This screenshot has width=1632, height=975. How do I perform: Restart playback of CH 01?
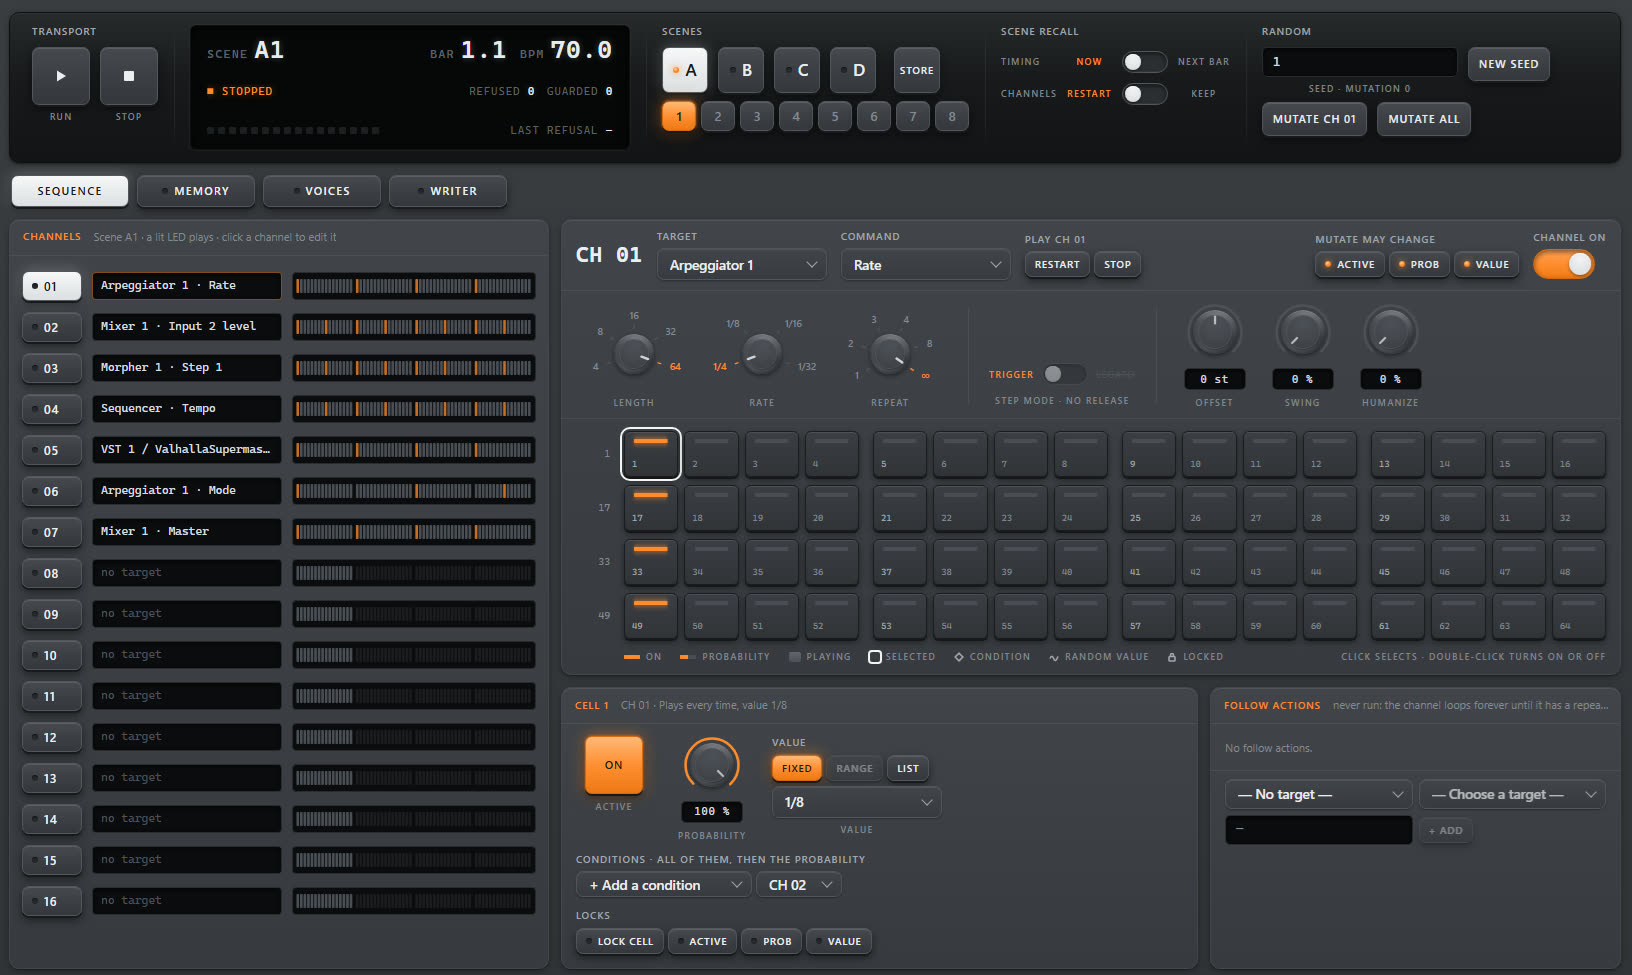1057,265
